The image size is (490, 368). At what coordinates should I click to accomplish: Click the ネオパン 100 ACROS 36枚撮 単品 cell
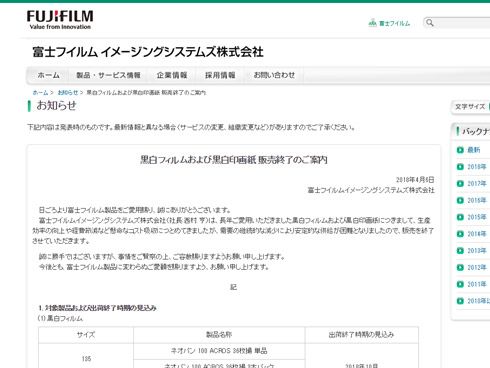(219, 351)
